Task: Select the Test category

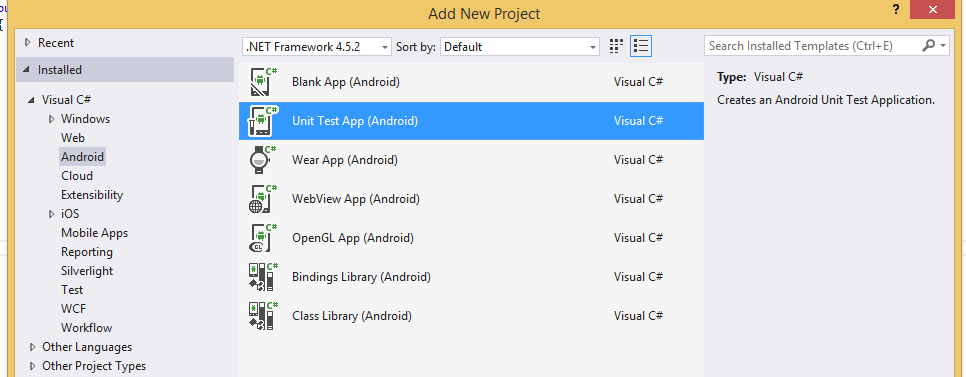Action: (x=71, y=290)
